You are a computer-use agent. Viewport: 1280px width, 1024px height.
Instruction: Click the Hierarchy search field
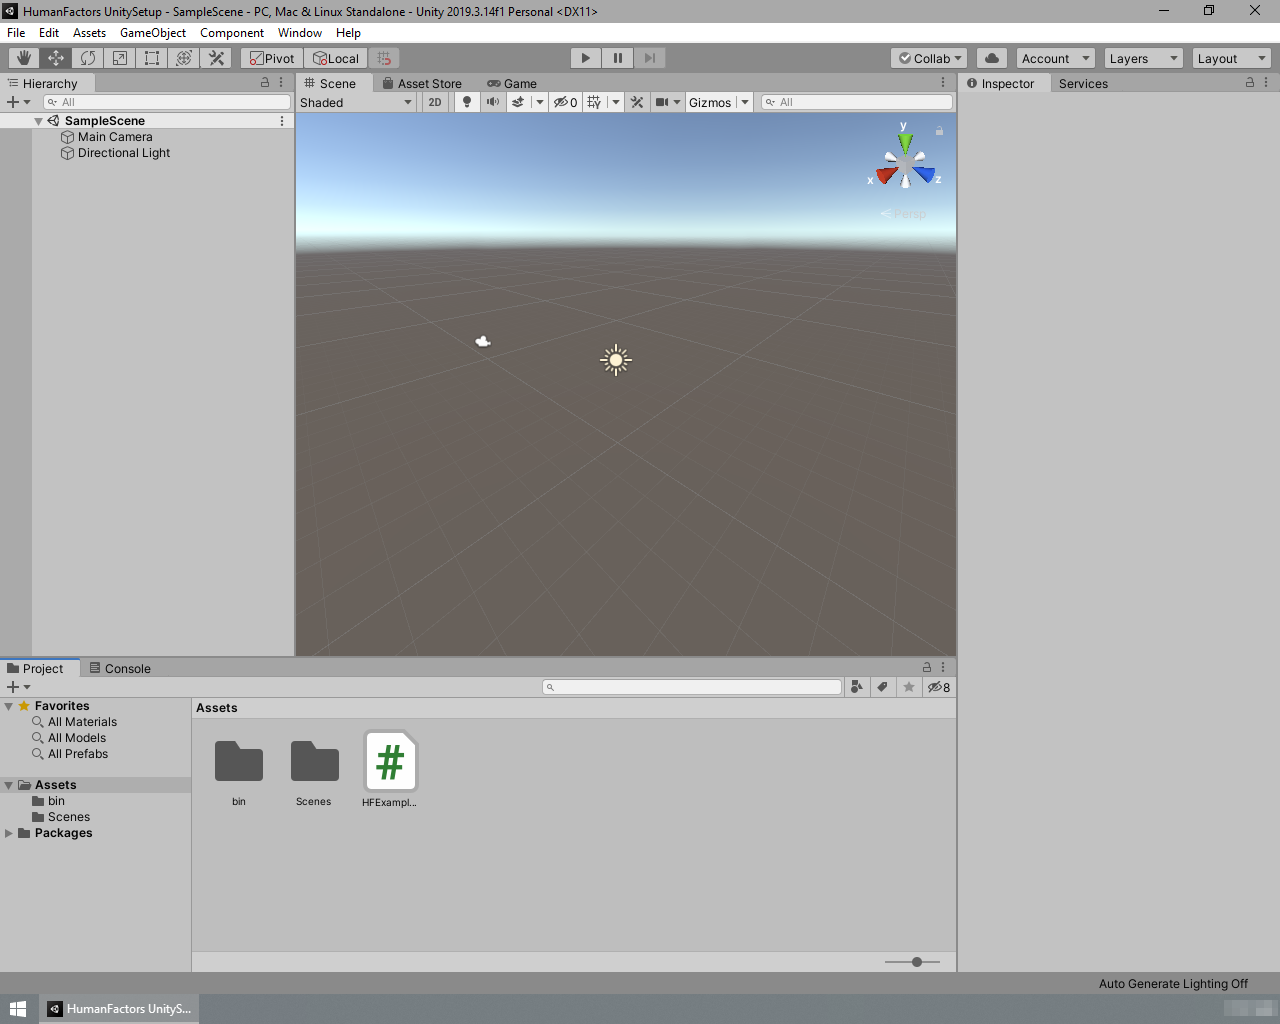click(x=167, y=102)
